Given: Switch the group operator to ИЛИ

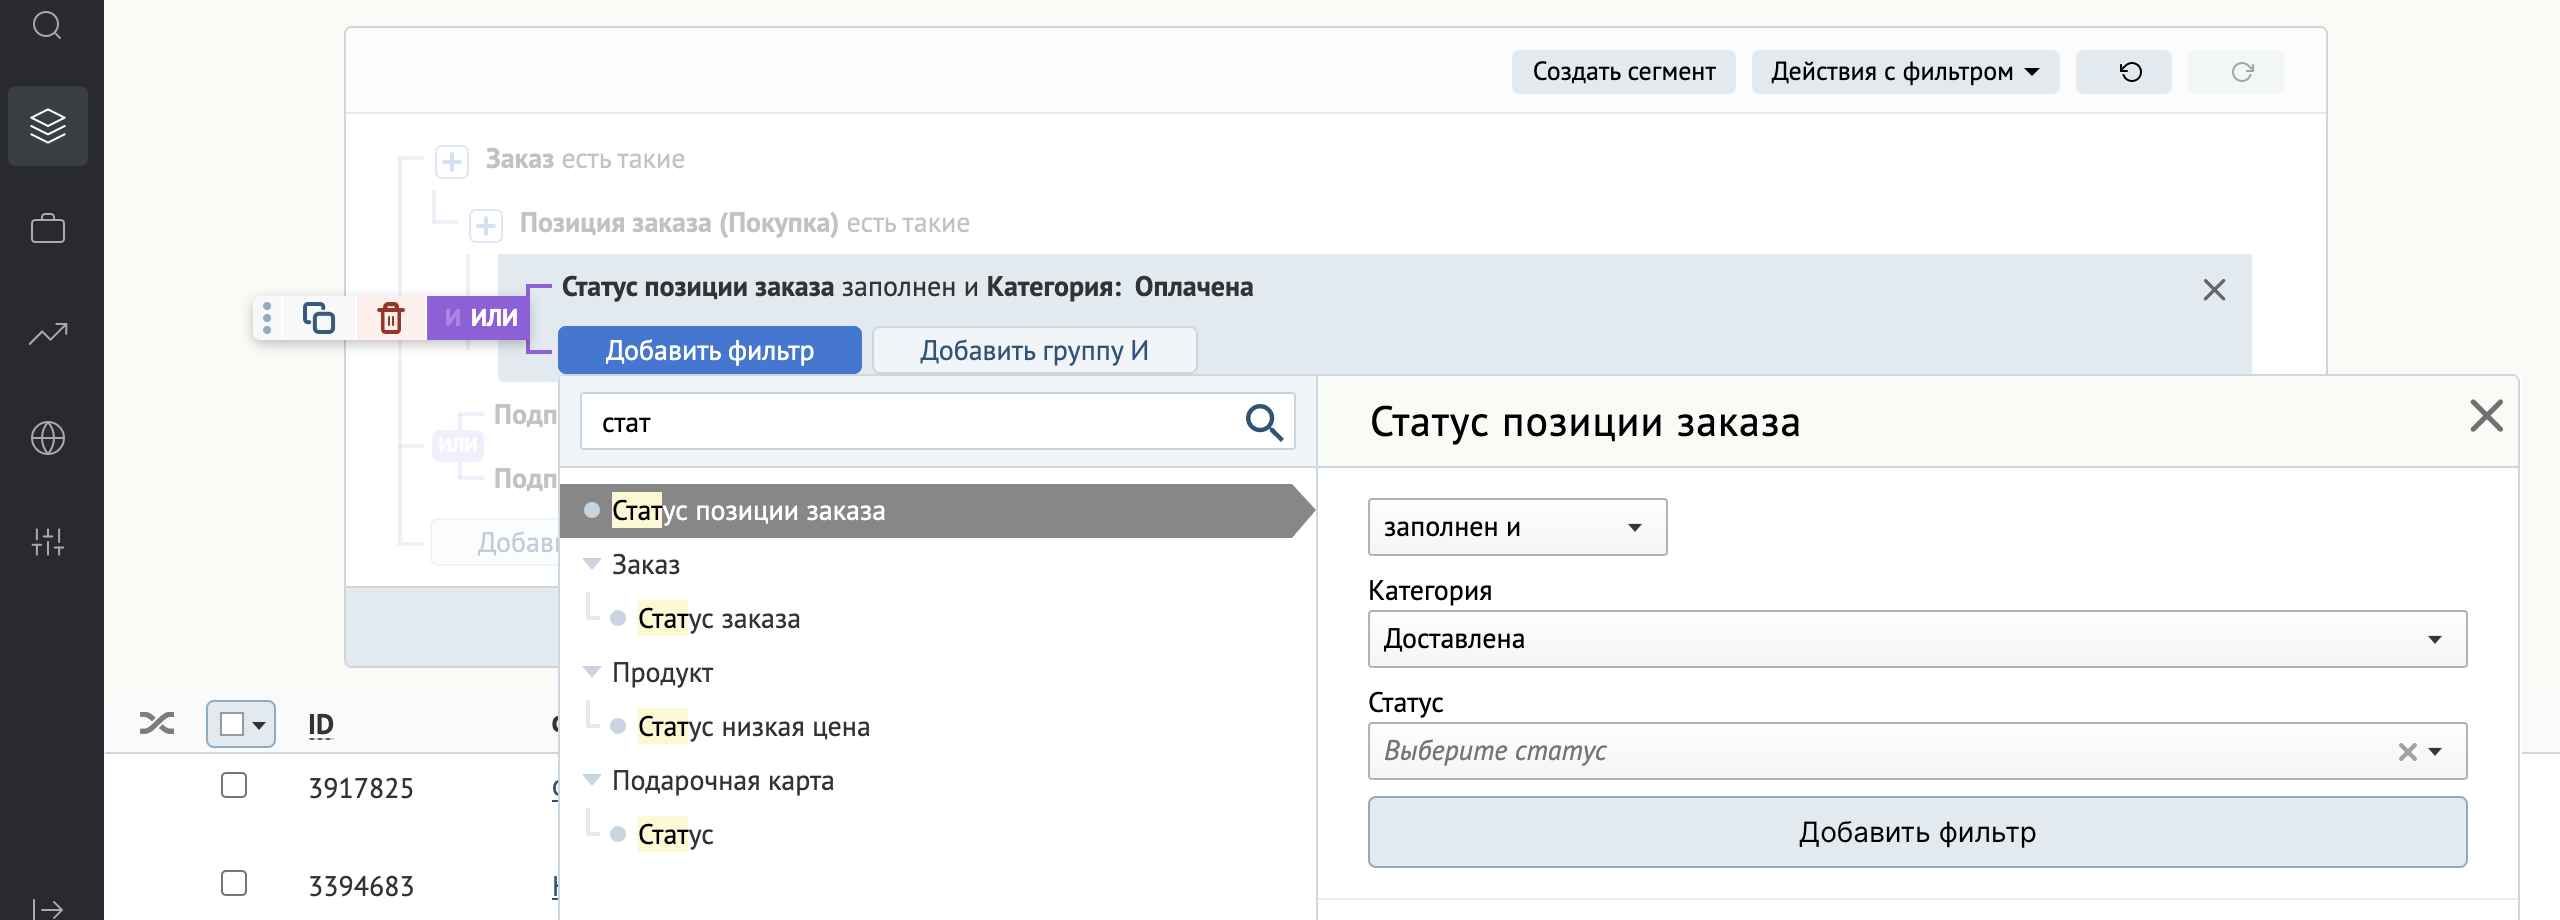Looking at the screenshot, I should [494, 318].
